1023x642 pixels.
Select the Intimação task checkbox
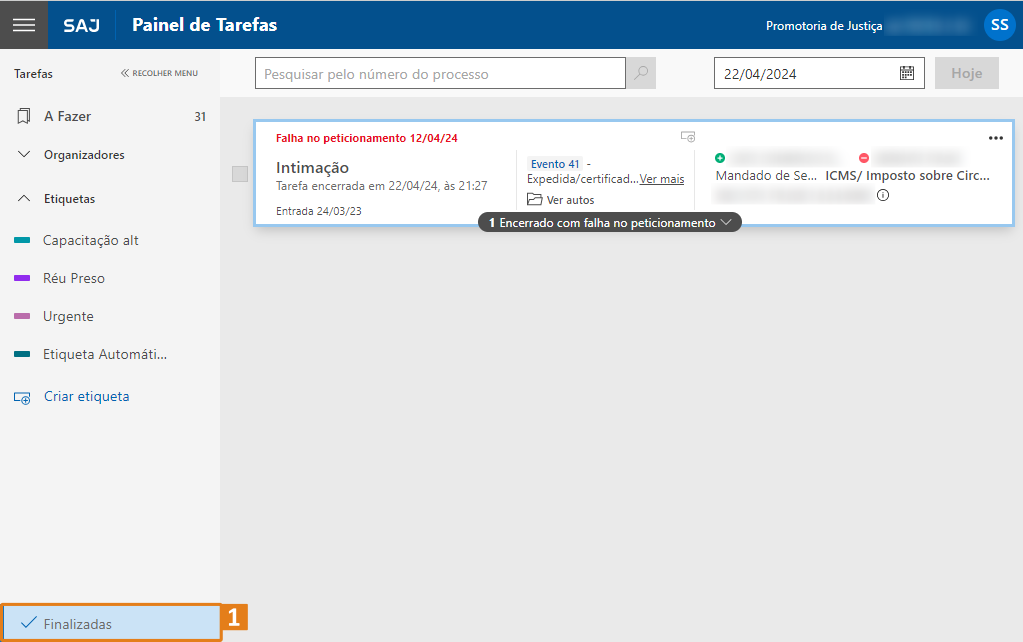coord(240,174)
